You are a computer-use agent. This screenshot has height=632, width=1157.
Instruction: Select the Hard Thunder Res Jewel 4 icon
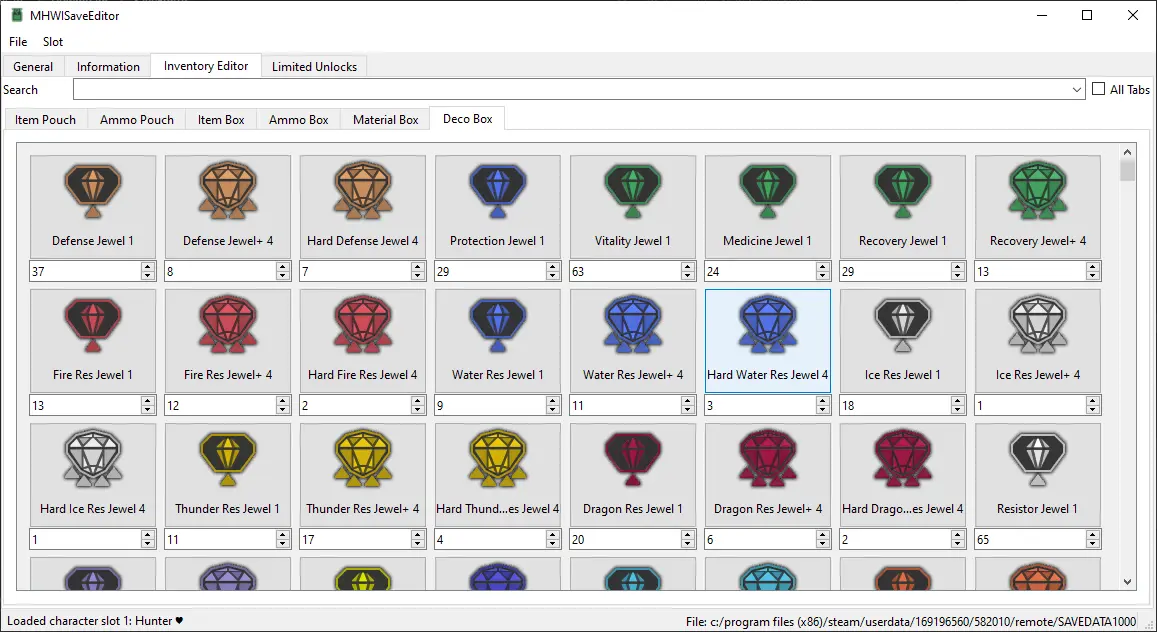pos(498,459)
